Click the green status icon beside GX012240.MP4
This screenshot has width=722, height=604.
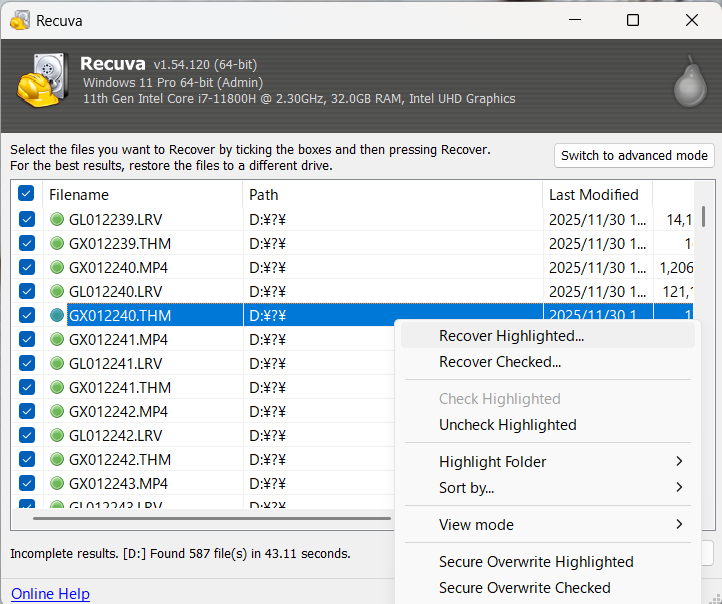pyautogui.click(x=57, y=267)
